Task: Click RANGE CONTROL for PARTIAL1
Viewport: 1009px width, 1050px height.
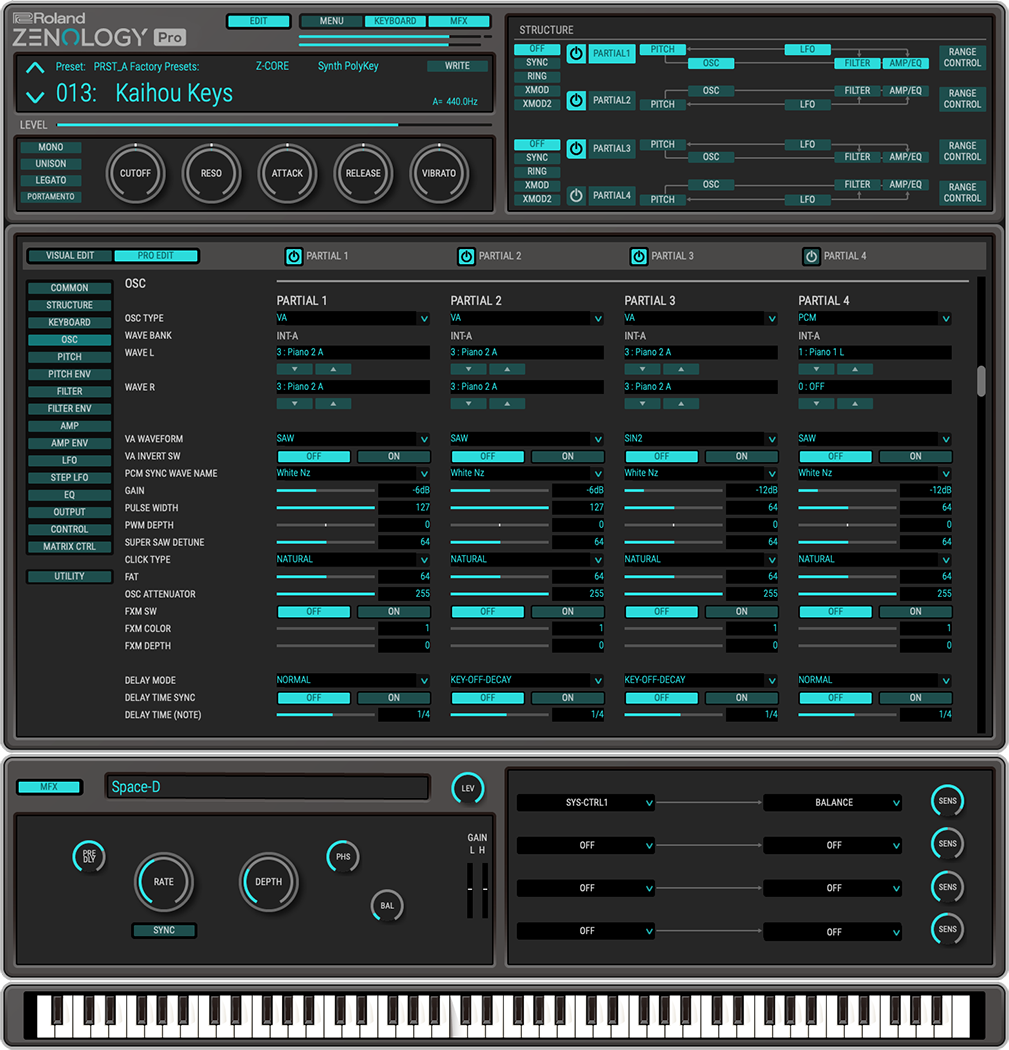Action: point(962,58)
